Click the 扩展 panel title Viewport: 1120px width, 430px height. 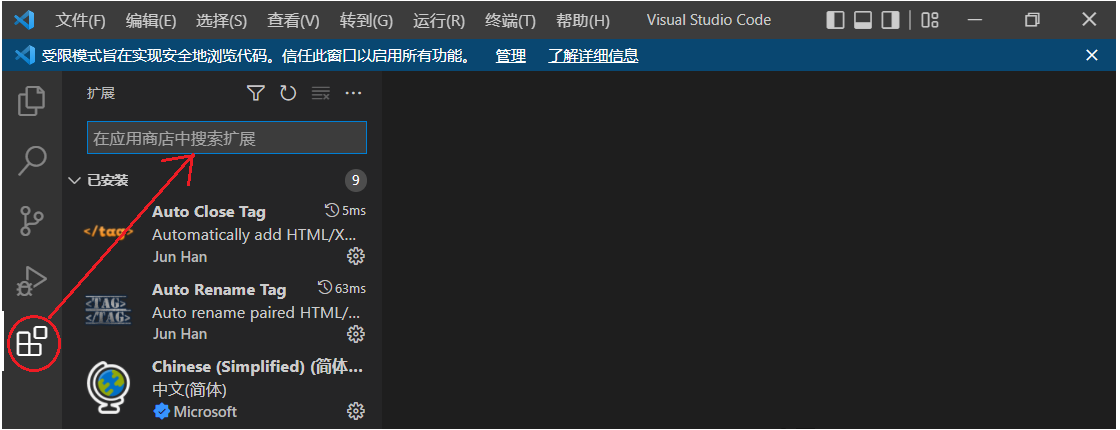coord(101,94)
